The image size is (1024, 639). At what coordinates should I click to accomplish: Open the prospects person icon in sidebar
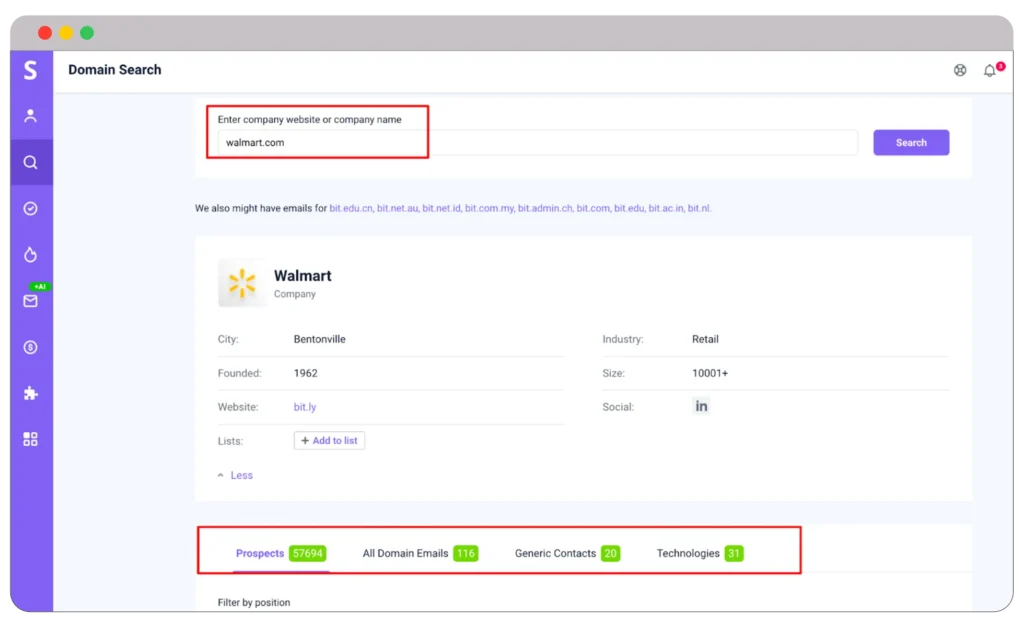(30, 115)
